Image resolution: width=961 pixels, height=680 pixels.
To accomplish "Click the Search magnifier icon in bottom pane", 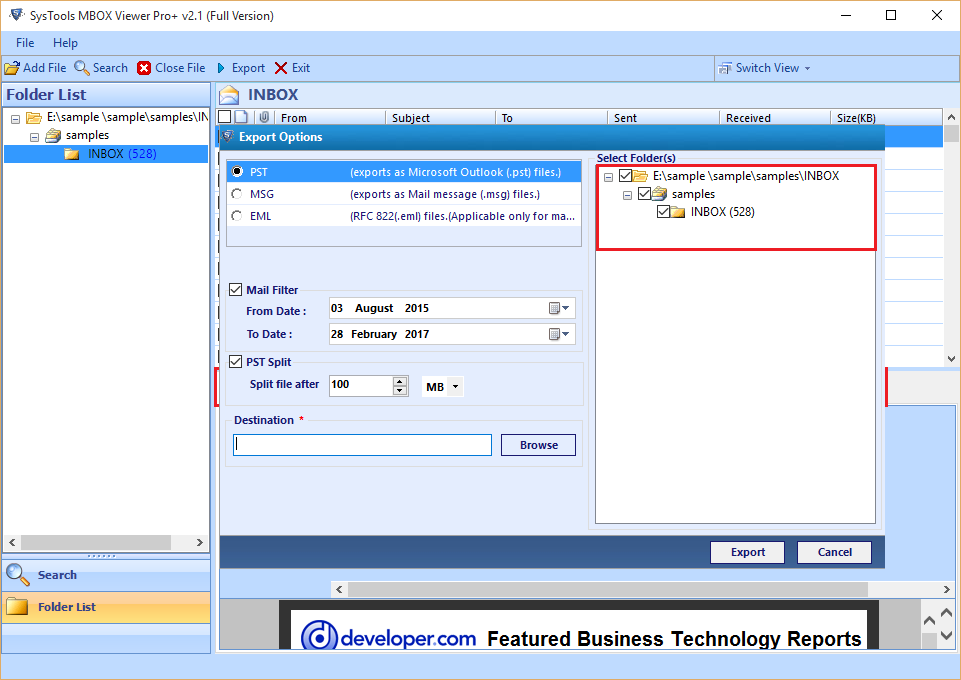I will coord(17,575).
